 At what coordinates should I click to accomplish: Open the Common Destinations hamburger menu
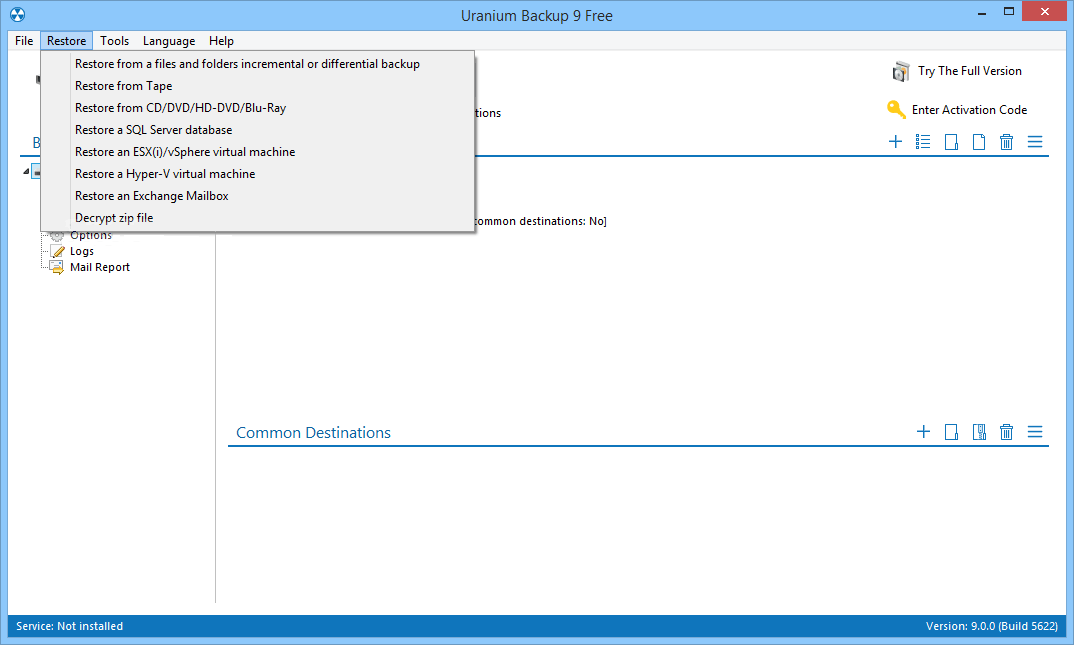point(1035,432)
